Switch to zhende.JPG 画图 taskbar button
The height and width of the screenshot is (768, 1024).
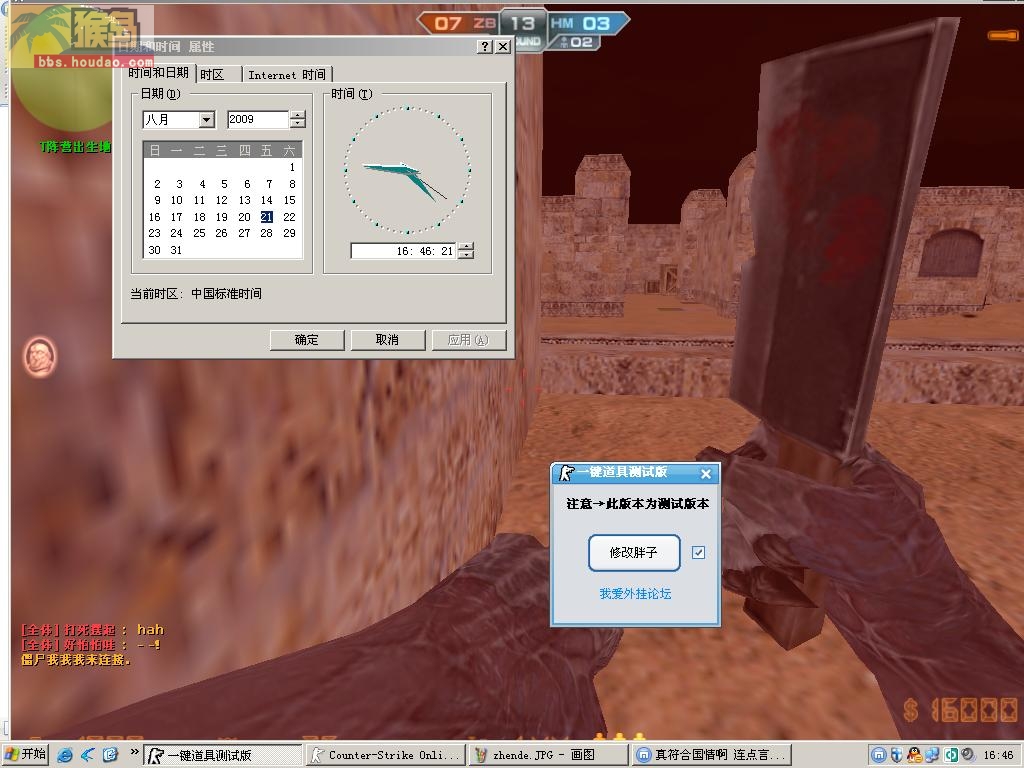548,755
